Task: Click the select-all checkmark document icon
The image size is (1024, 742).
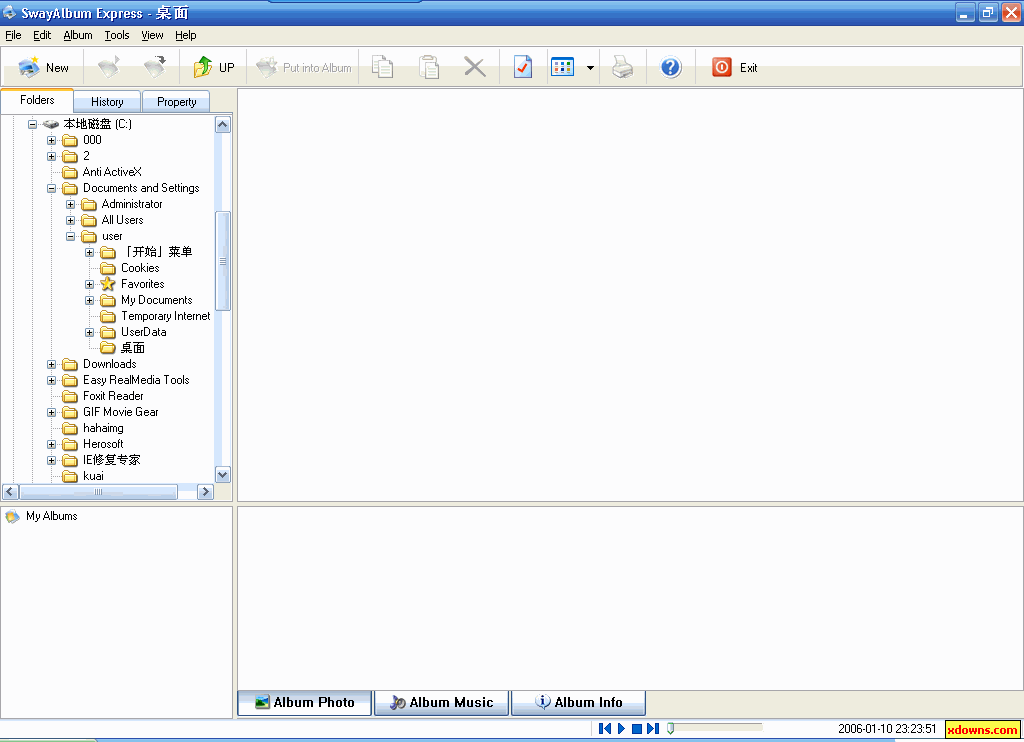Action: click(x=523, y=67)
